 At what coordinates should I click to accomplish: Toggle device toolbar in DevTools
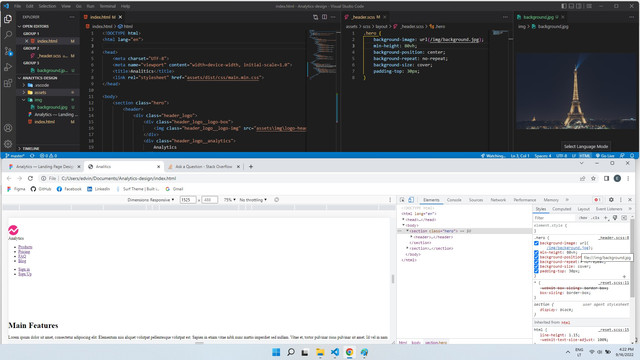pos(411,200)
